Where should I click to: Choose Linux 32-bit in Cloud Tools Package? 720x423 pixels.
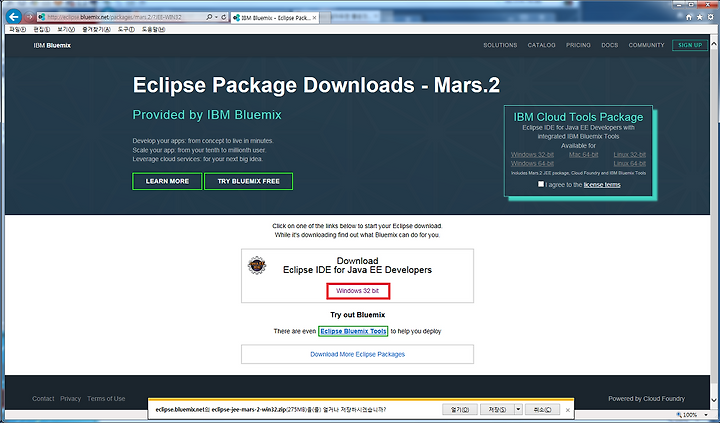[x=630, y=155]
